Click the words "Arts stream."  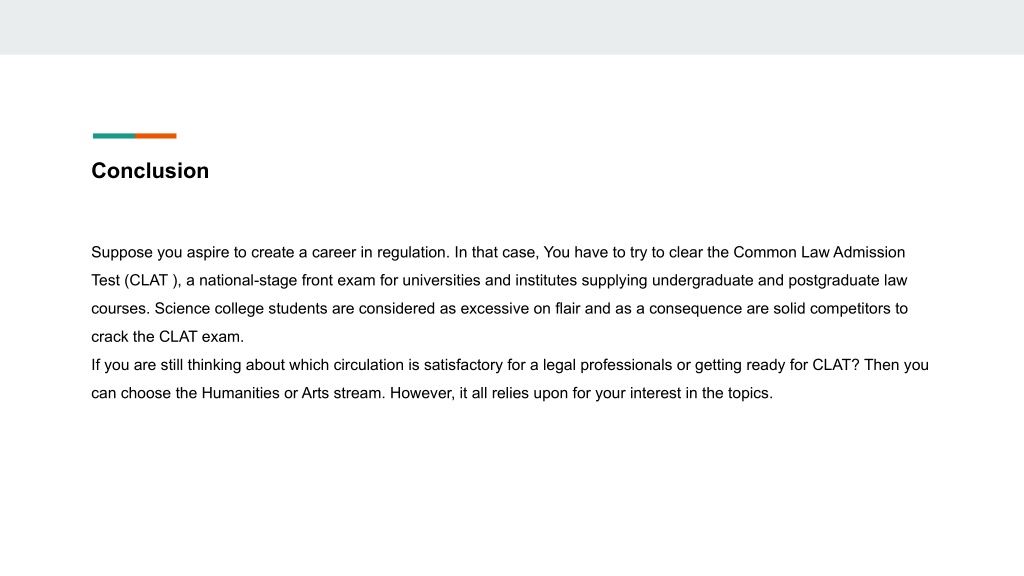click(x=343, y=393)
